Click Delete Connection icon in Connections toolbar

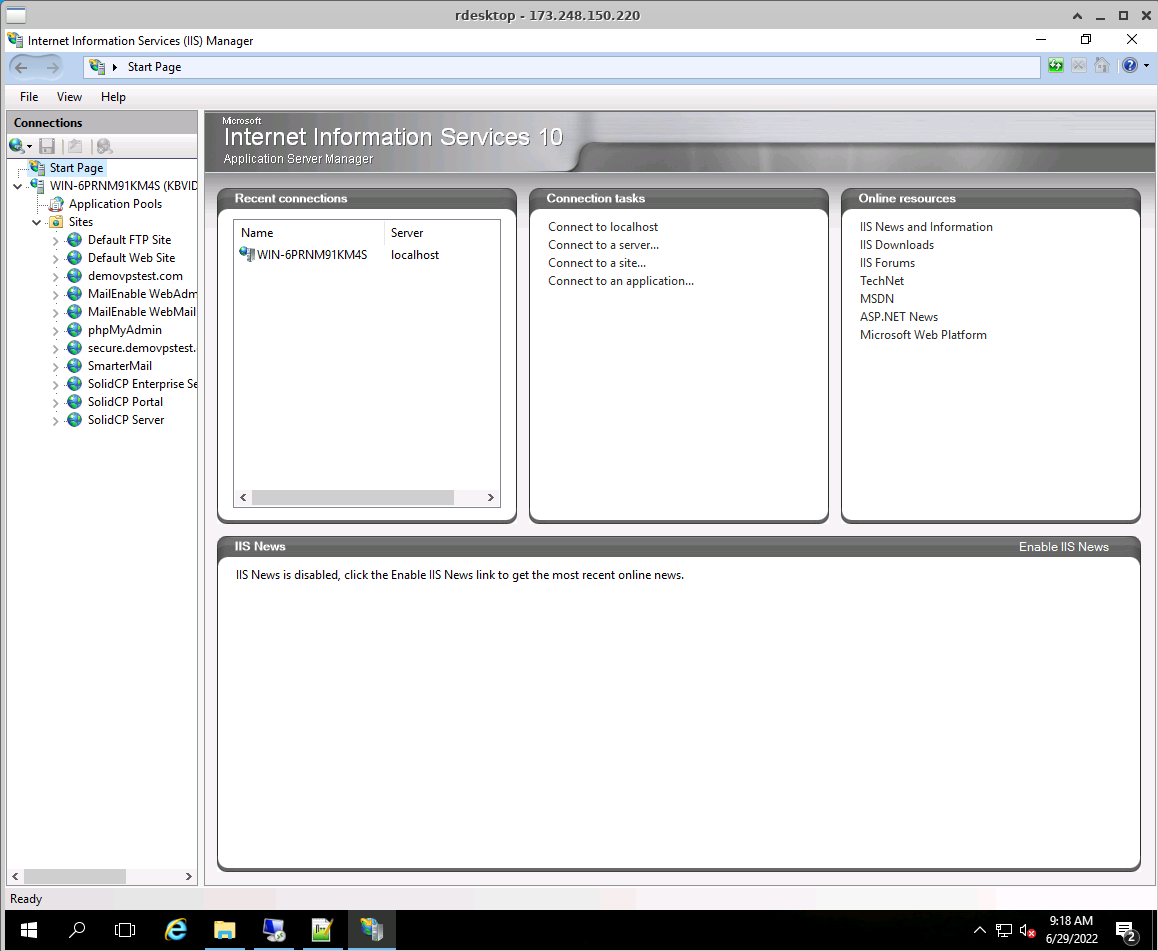click(x=104, y=146)
